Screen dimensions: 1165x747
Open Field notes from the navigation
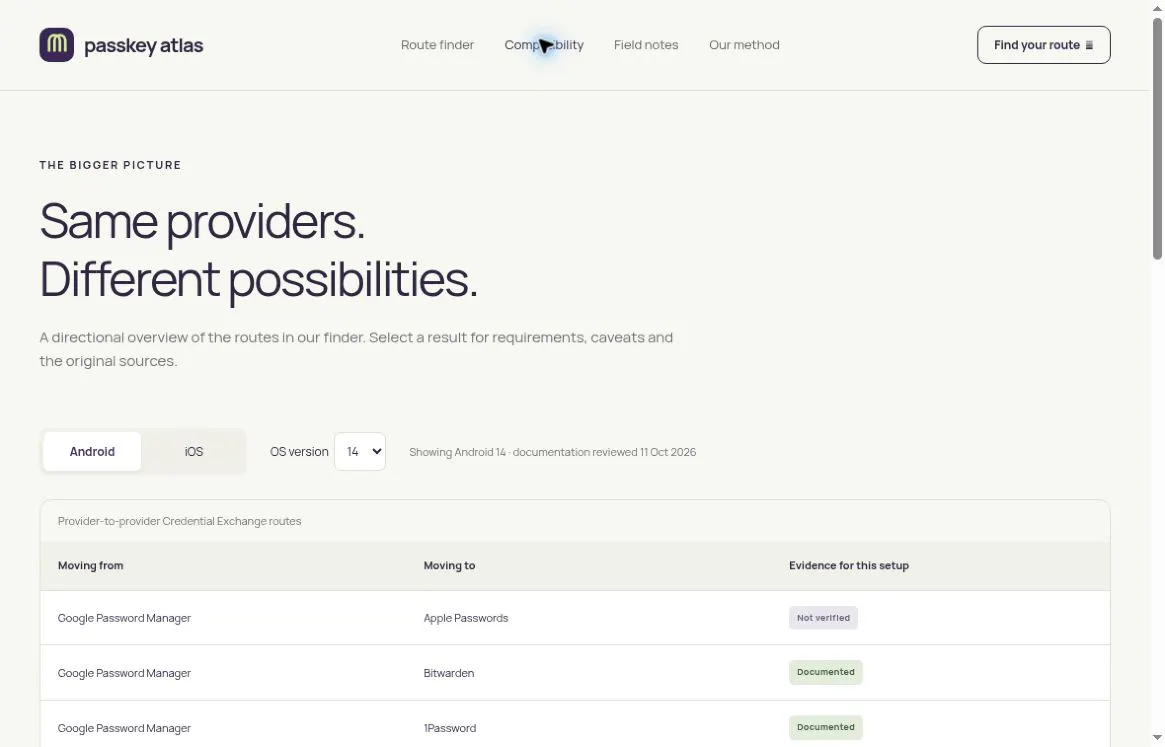[x=646, y=45]
